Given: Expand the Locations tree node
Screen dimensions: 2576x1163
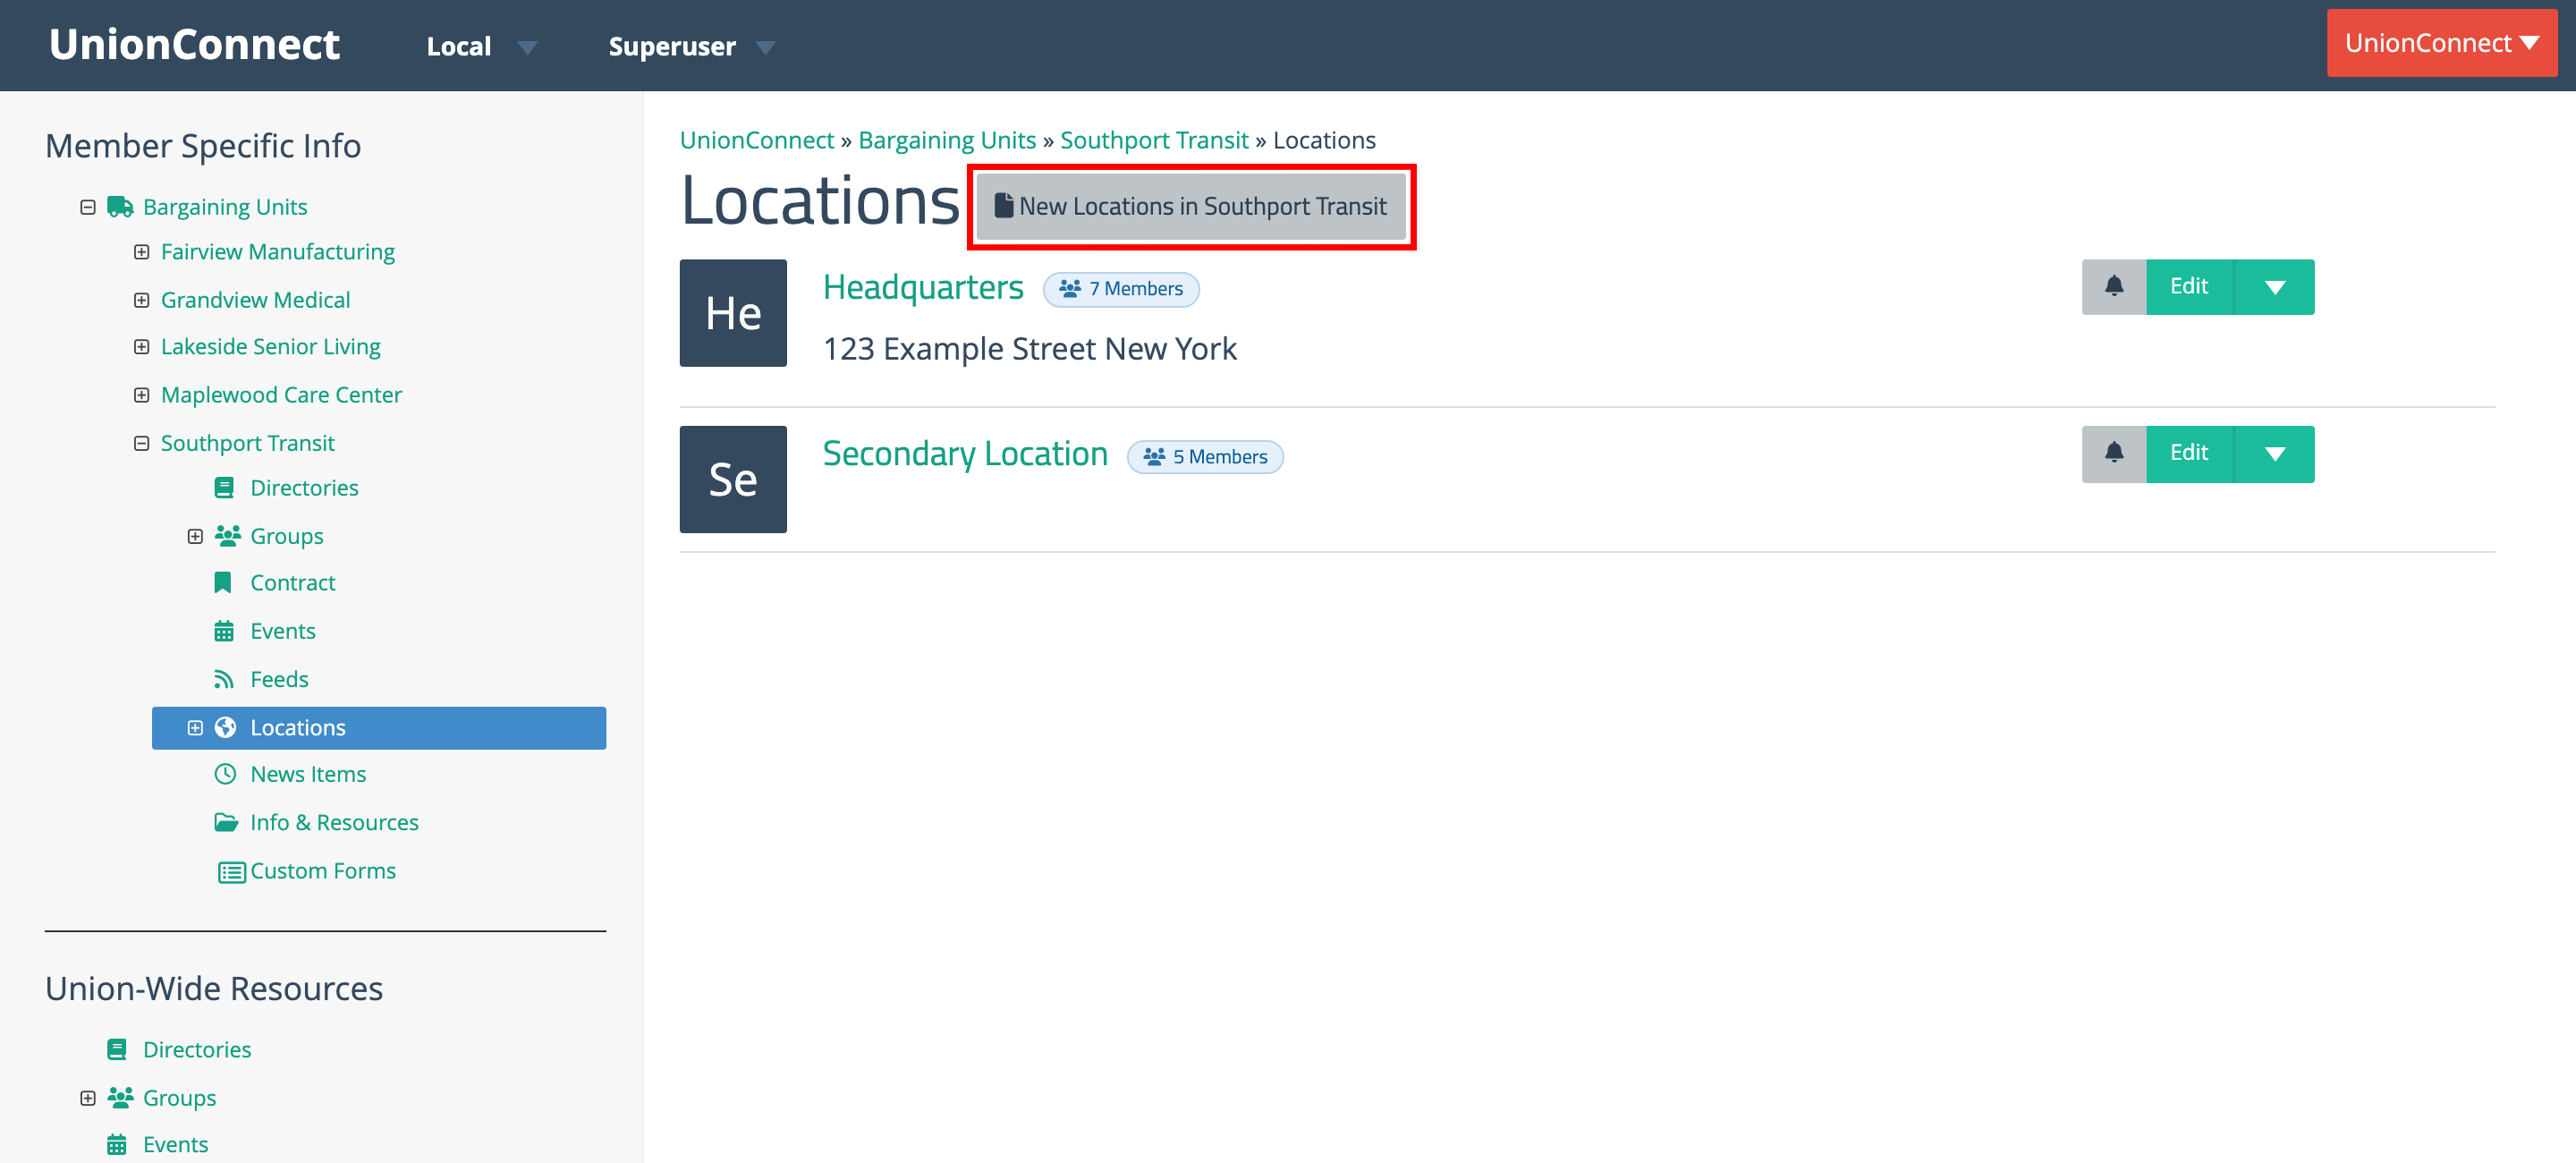Looking at the screenshot, I should [x=195, y=728].
